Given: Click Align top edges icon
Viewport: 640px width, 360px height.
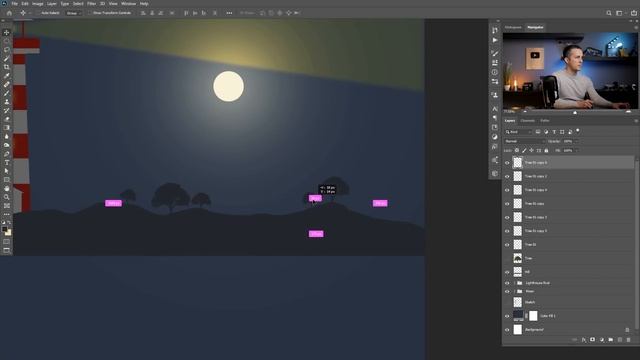Looking at the screenshot, I should [x=186, y=13].
